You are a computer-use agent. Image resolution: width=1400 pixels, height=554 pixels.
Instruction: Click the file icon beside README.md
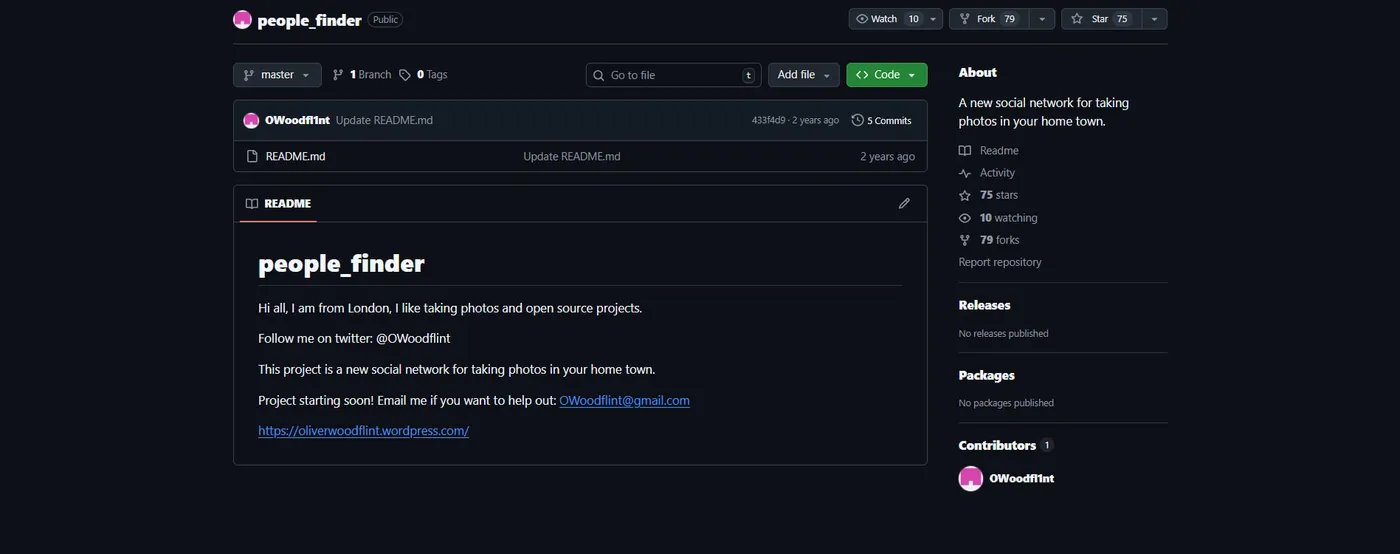point(252,156)
